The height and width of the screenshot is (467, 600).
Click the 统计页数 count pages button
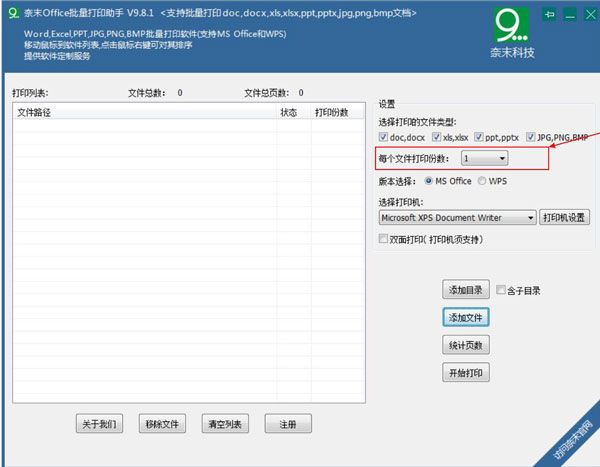[x=466, y=345]
